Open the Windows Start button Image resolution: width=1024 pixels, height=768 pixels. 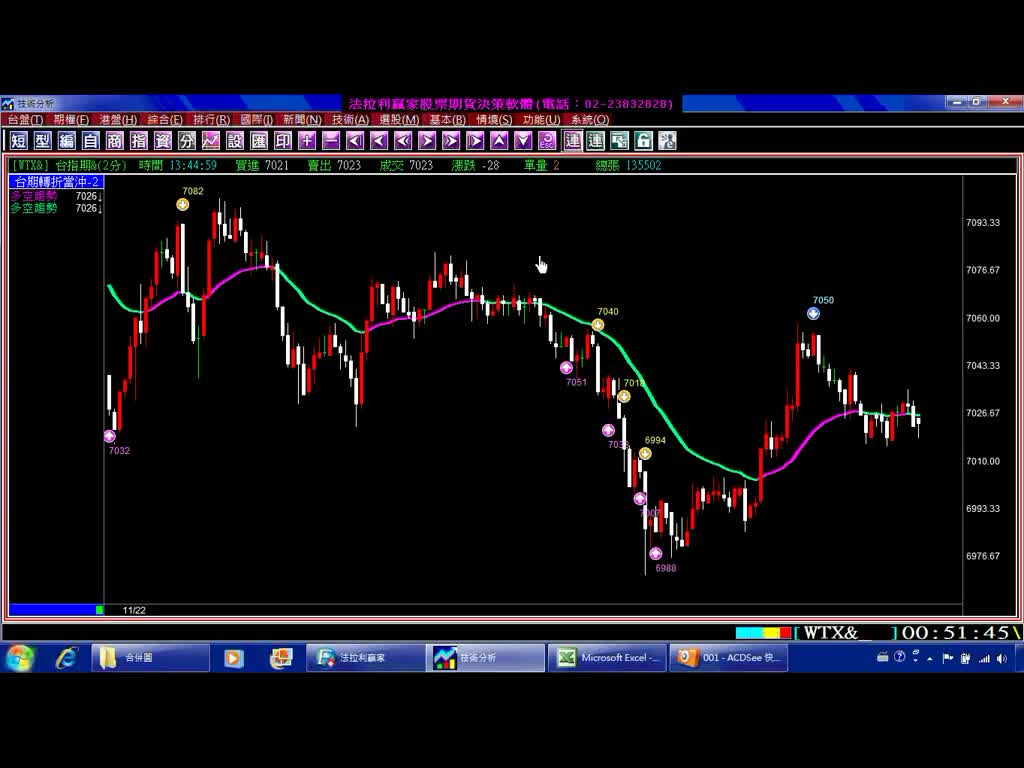coord(20,658)
